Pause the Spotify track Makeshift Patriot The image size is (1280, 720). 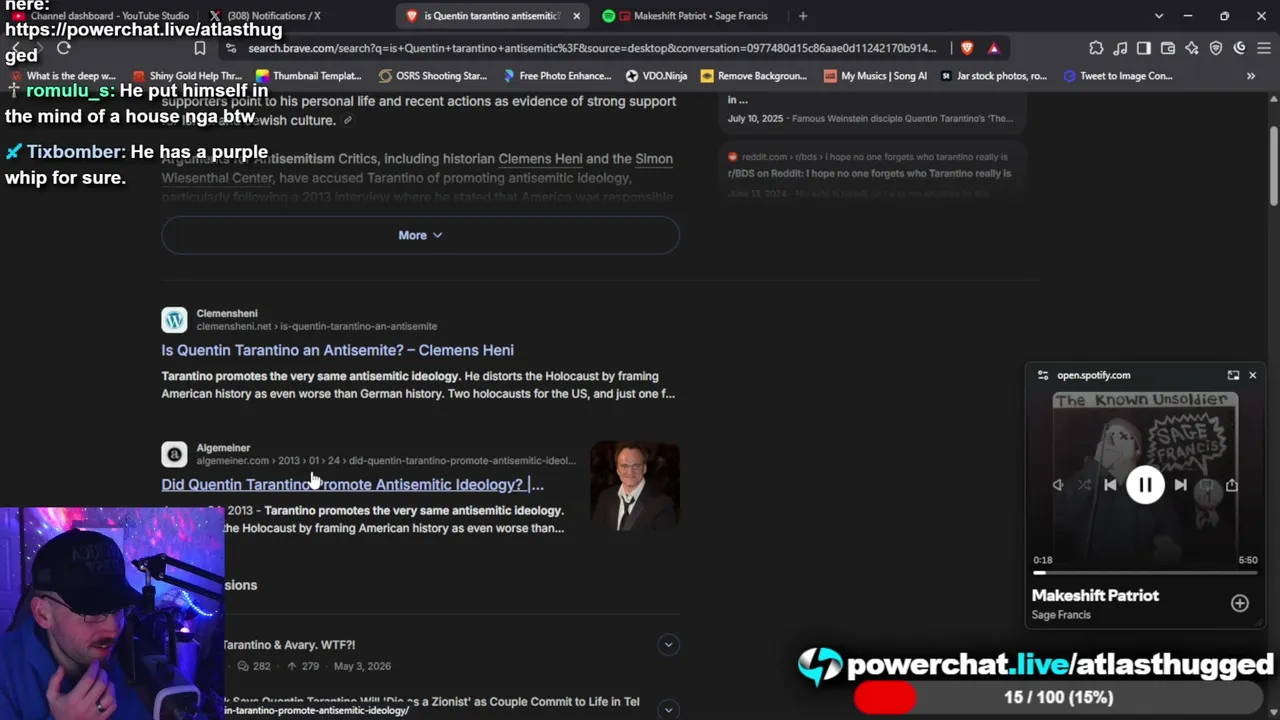click(x=1145, y=485)
